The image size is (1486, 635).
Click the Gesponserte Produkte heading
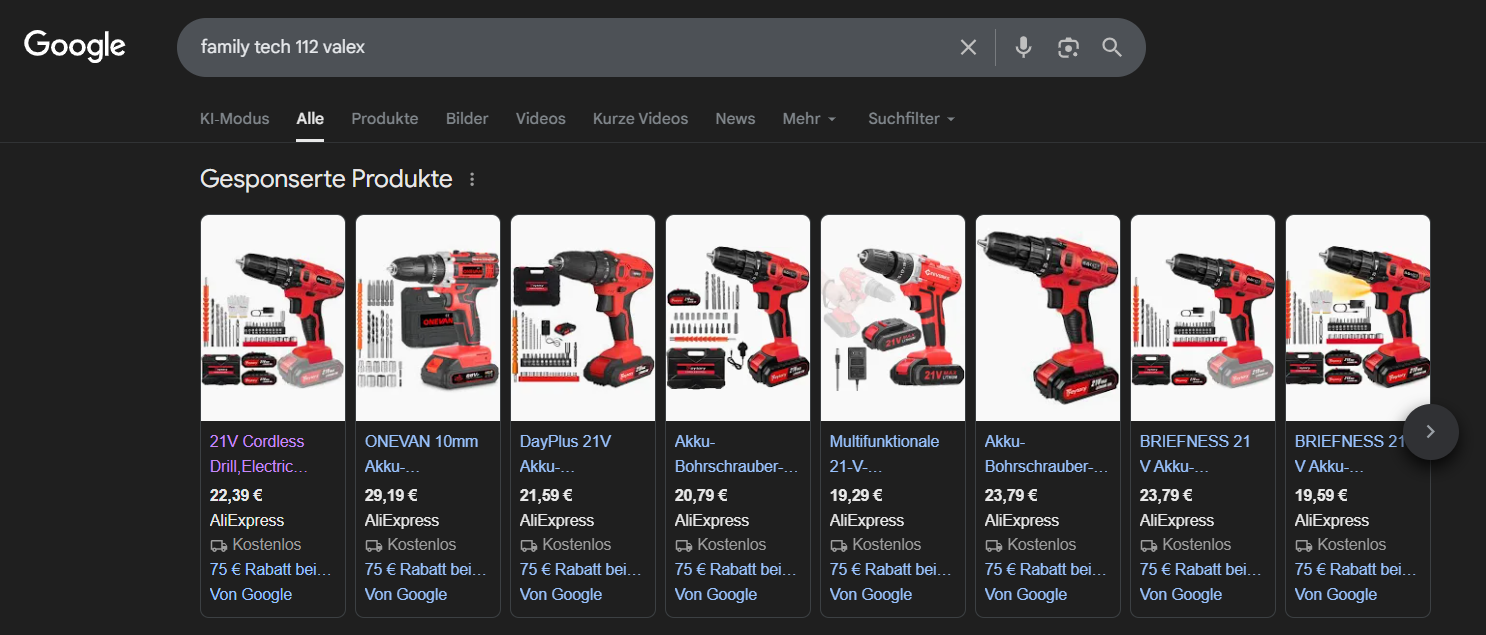[326, 179]
